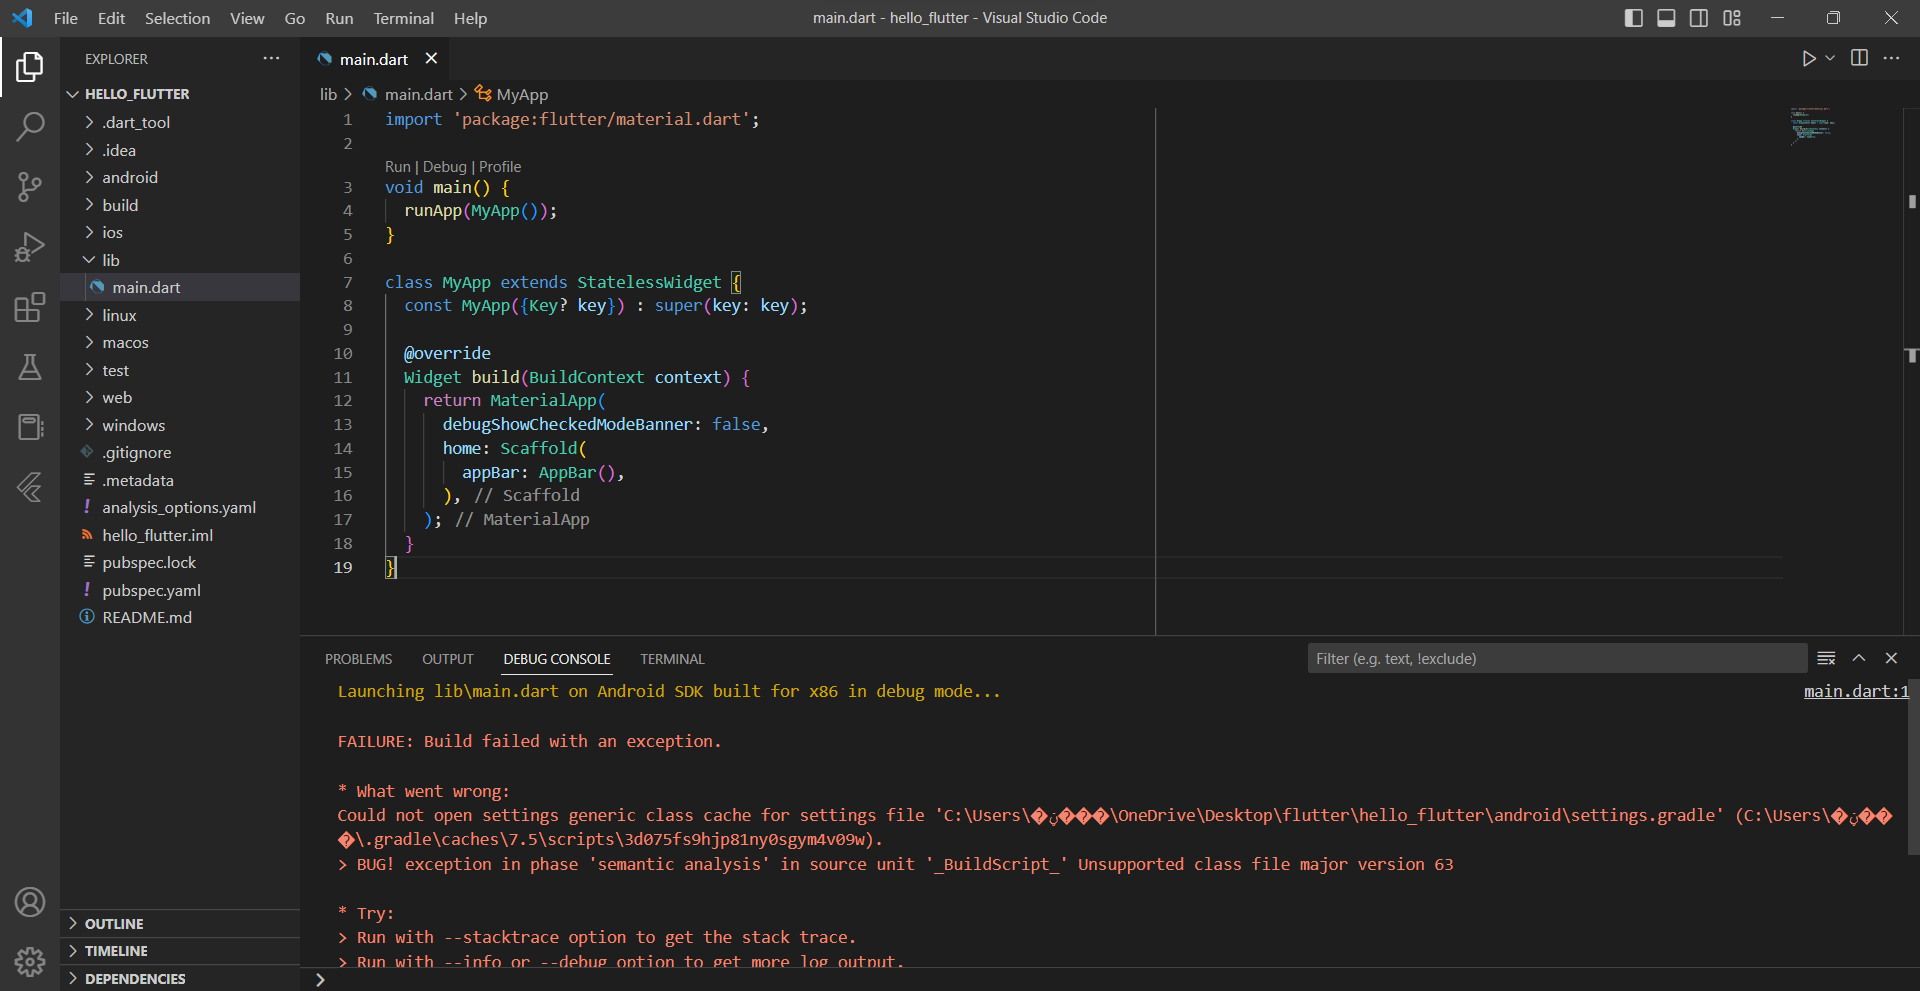
Task: Select the Debug Console panel tab
Action: tap(557, 659)
